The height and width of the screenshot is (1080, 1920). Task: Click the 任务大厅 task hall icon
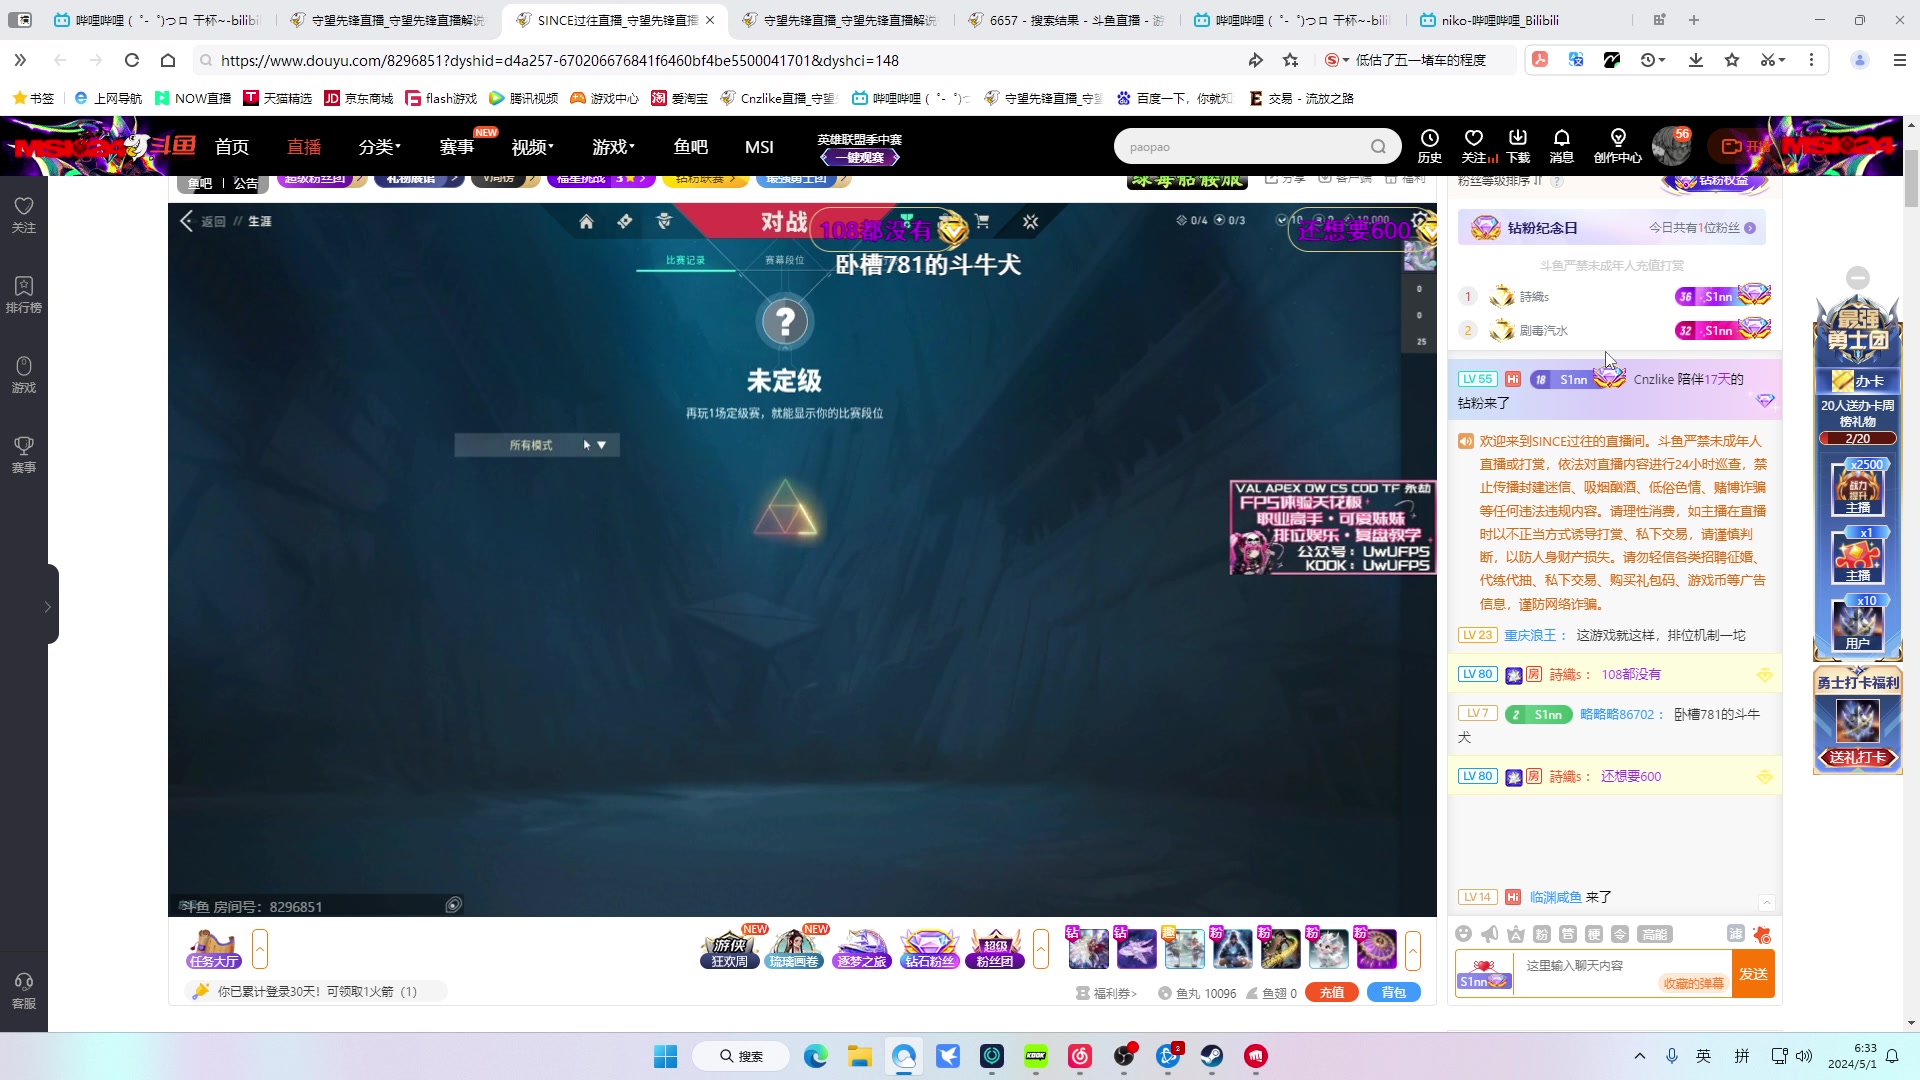coord(213,948)
